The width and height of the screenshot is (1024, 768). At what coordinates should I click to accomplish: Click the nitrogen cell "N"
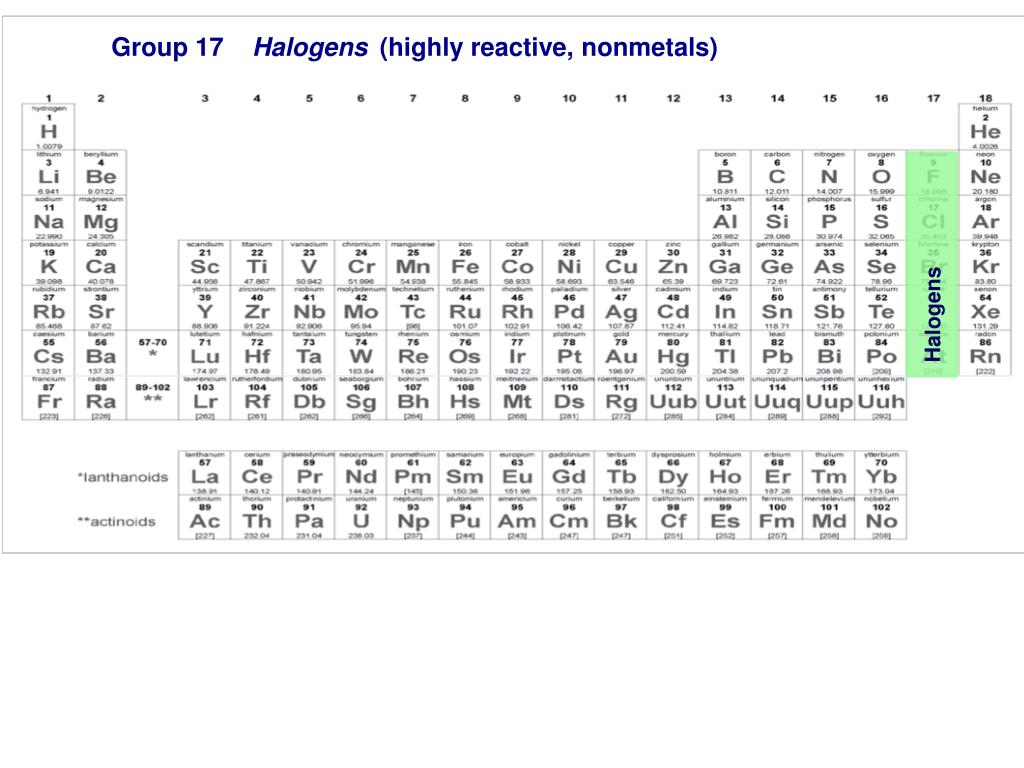pyautogui.click(x=829, y=173)
